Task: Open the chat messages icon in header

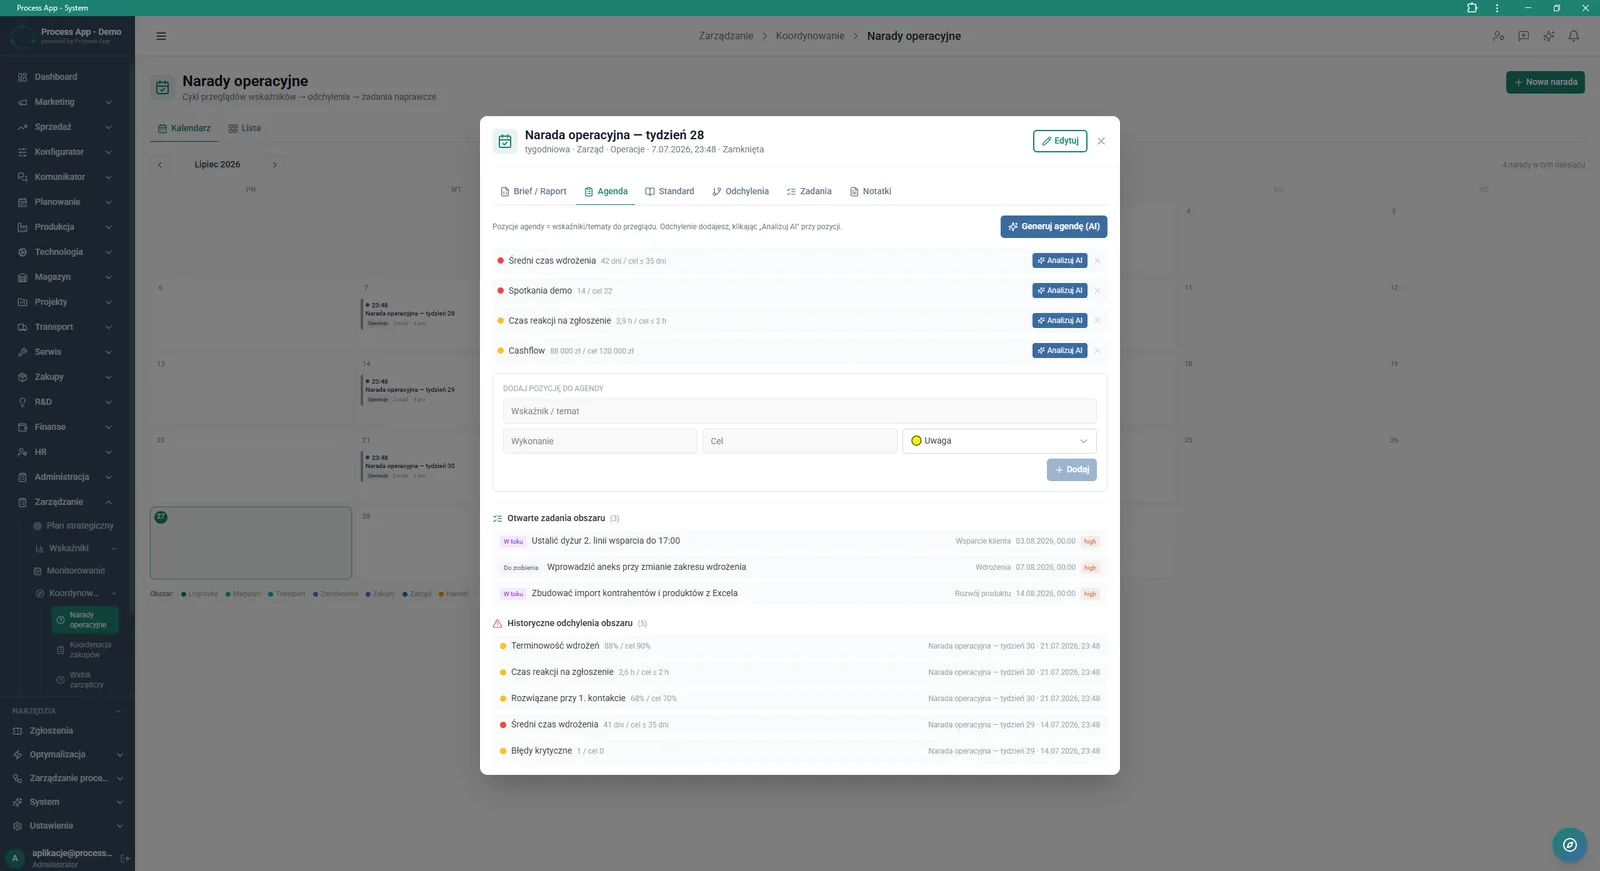Action: coord(1523,36)
